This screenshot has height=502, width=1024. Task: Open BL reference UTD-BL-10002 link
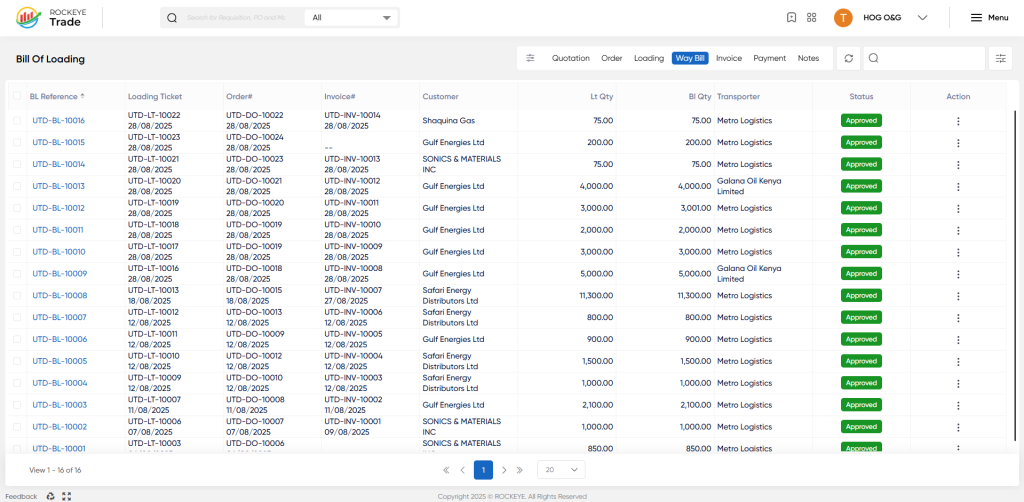point(59,427)
